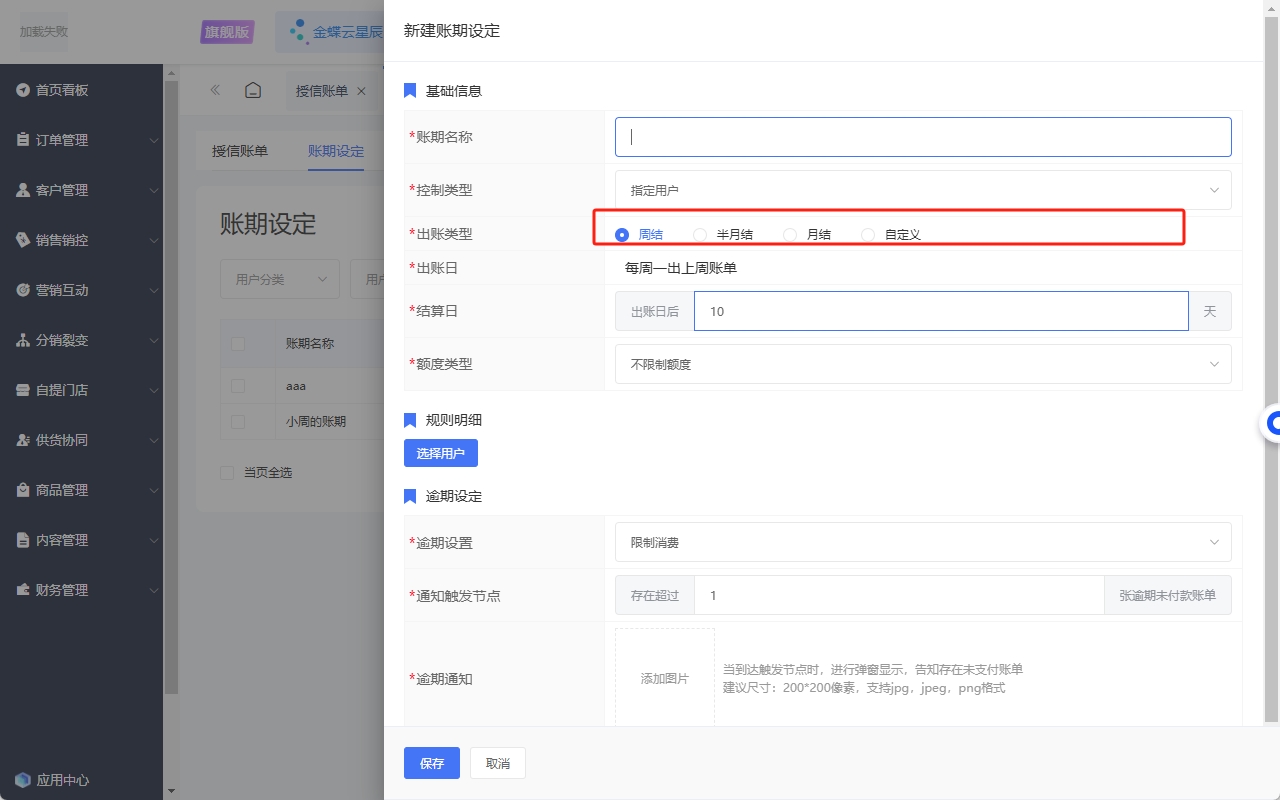Click the 供货协同 icon in sidebar
Screen dimensions: 1280x800
click(x=23, y=440)
